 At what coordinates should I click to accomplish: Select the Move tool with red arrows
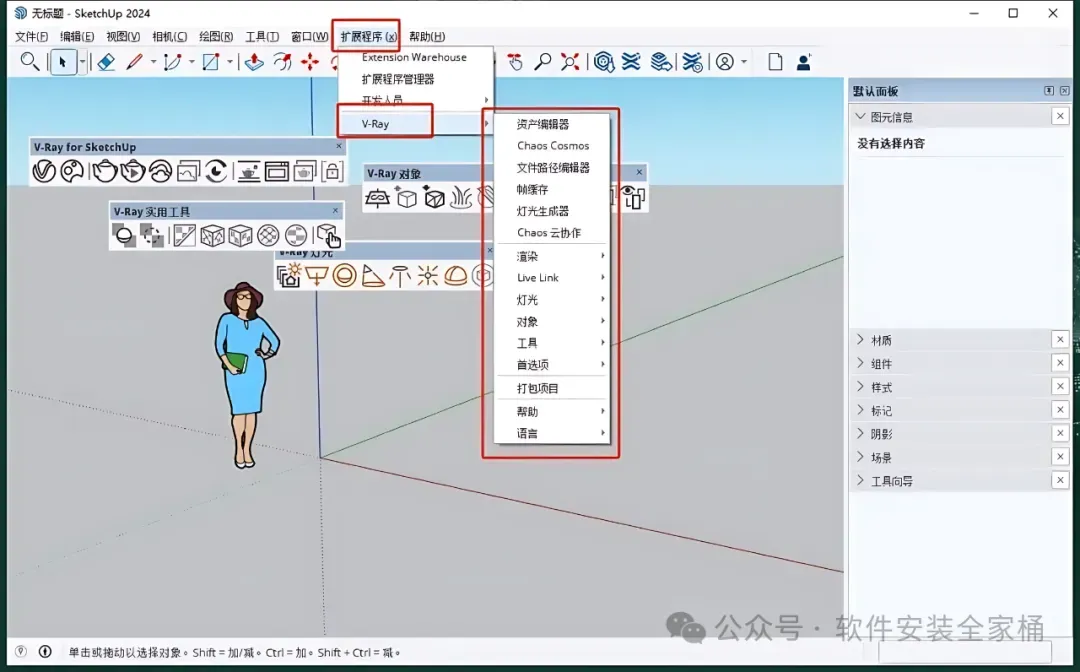310,62
